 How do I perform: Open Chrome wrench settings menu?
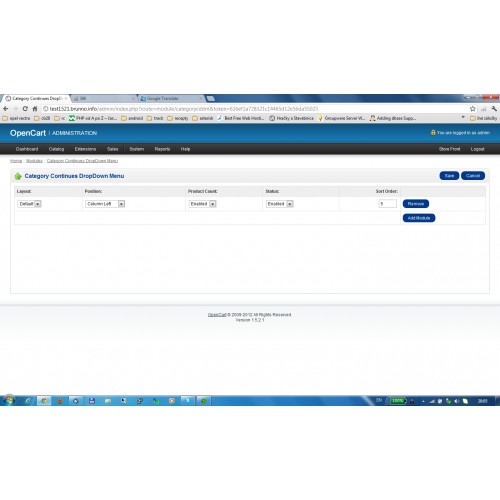494,109
